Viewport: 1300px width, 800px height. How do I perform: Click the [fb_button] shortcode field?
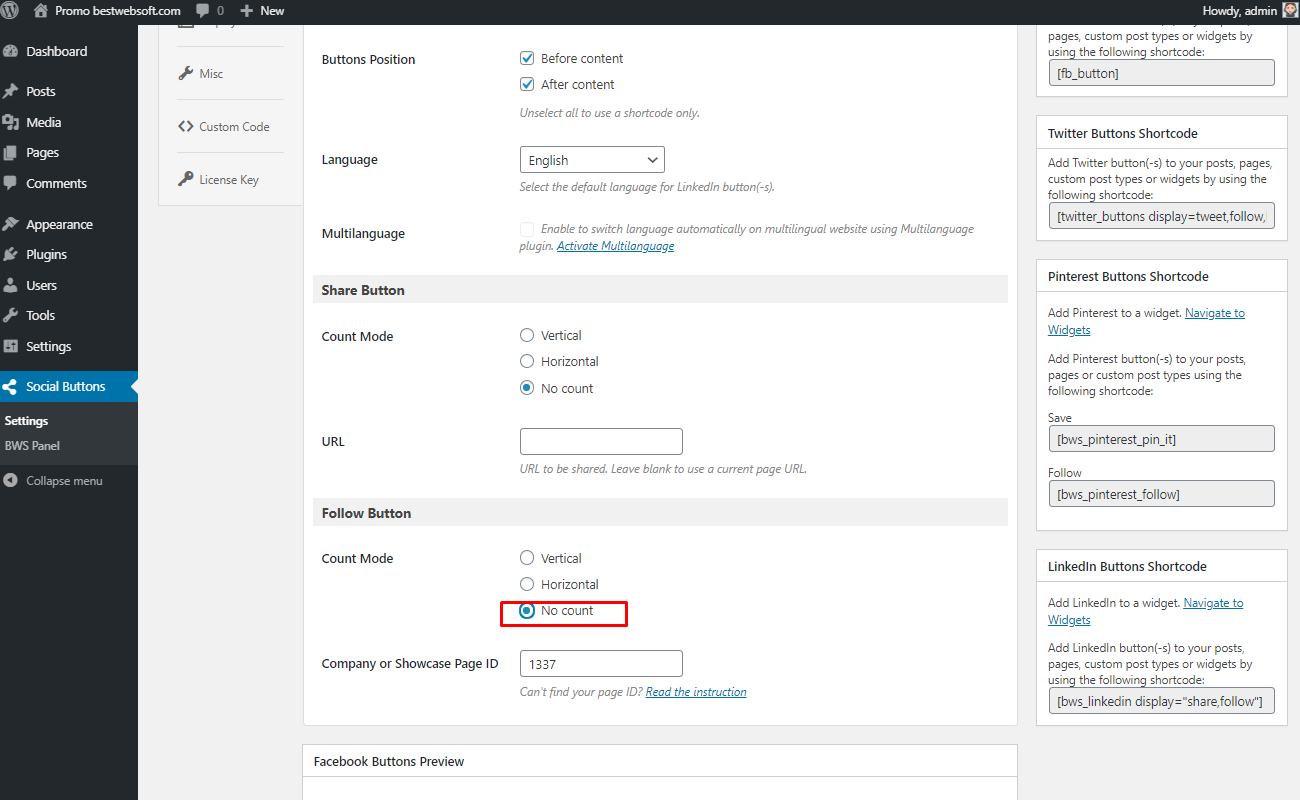(1161, 73)
